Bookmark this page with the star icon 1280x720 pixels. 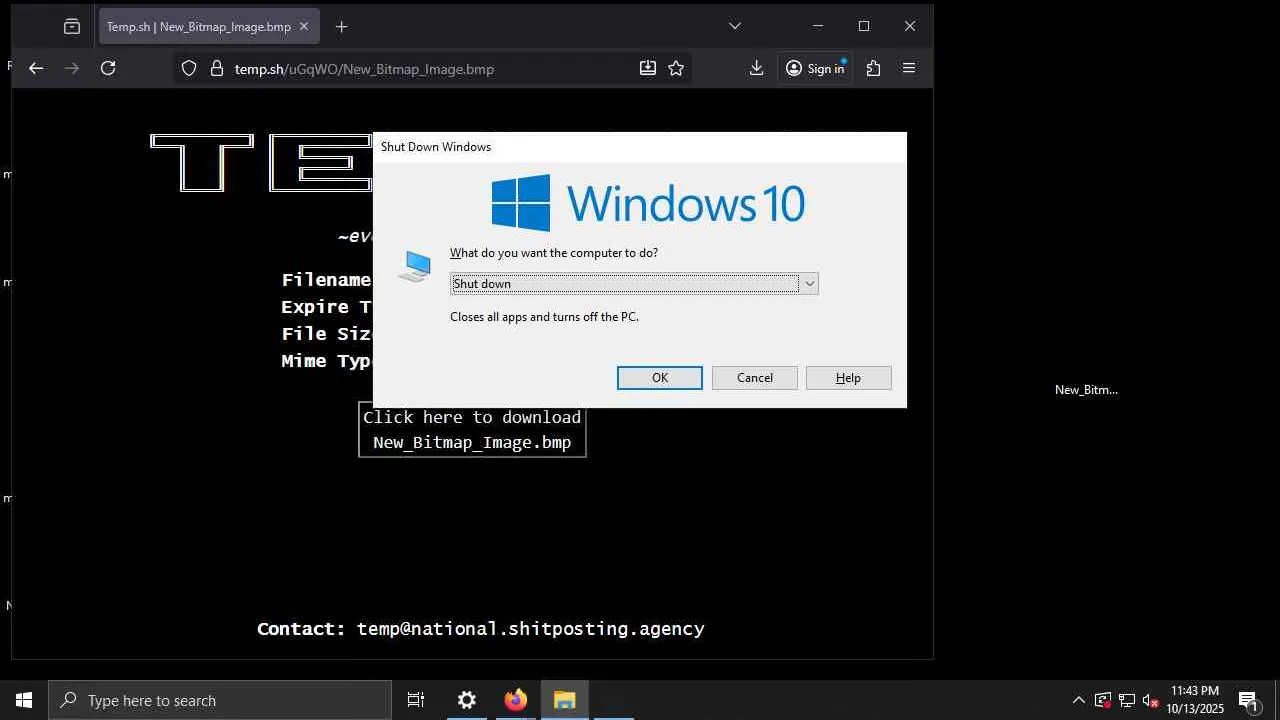coord(676,68)
